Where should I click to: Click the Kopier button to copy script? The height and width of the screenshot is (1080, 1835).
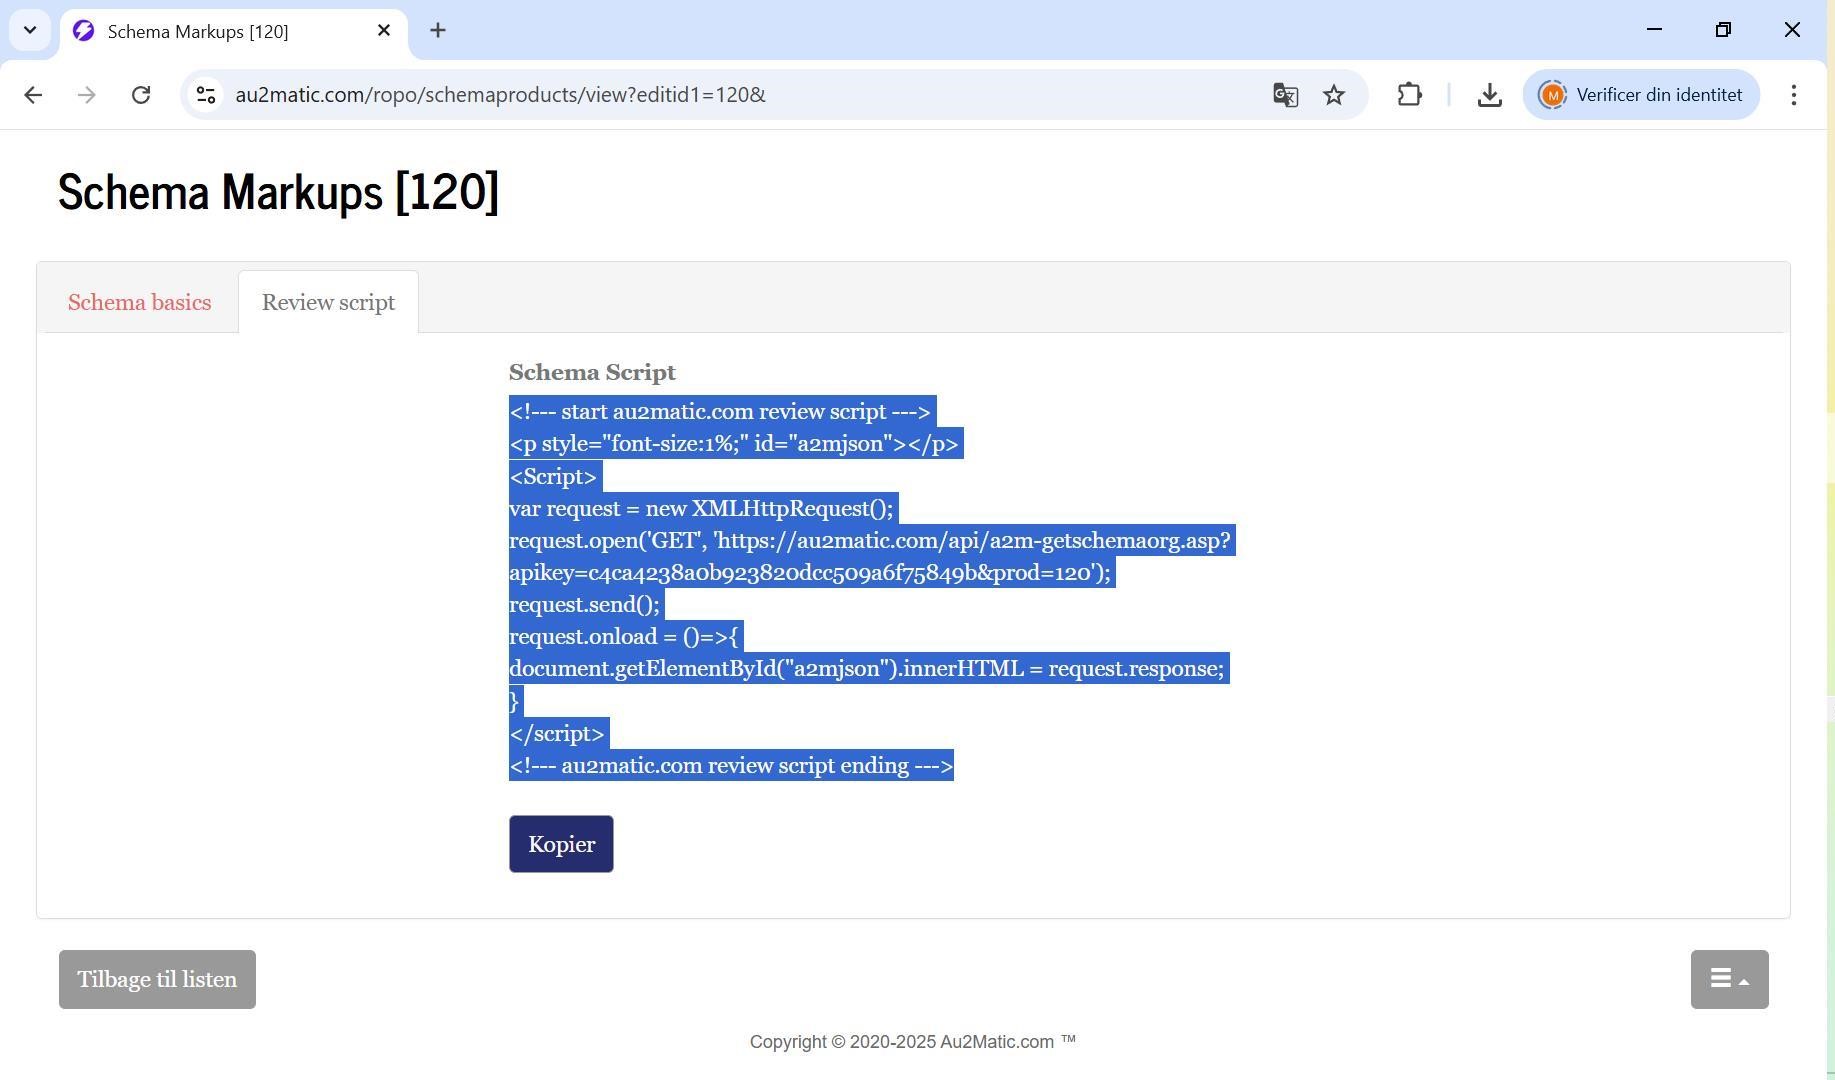point(561,844)
